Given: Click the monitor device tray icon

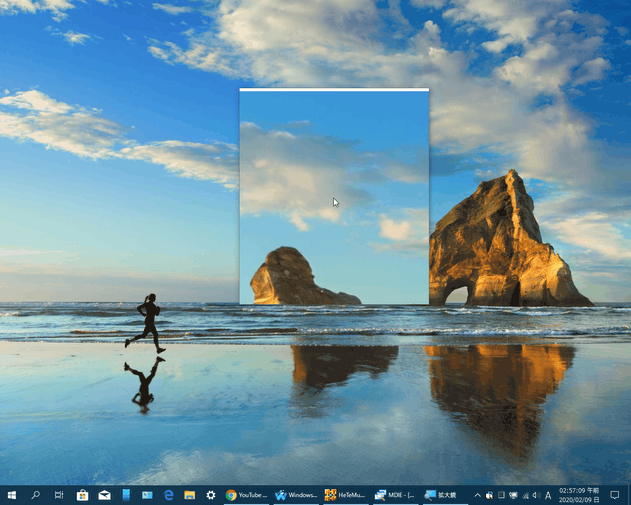Looking at the screenshot, I should point(513,495).
